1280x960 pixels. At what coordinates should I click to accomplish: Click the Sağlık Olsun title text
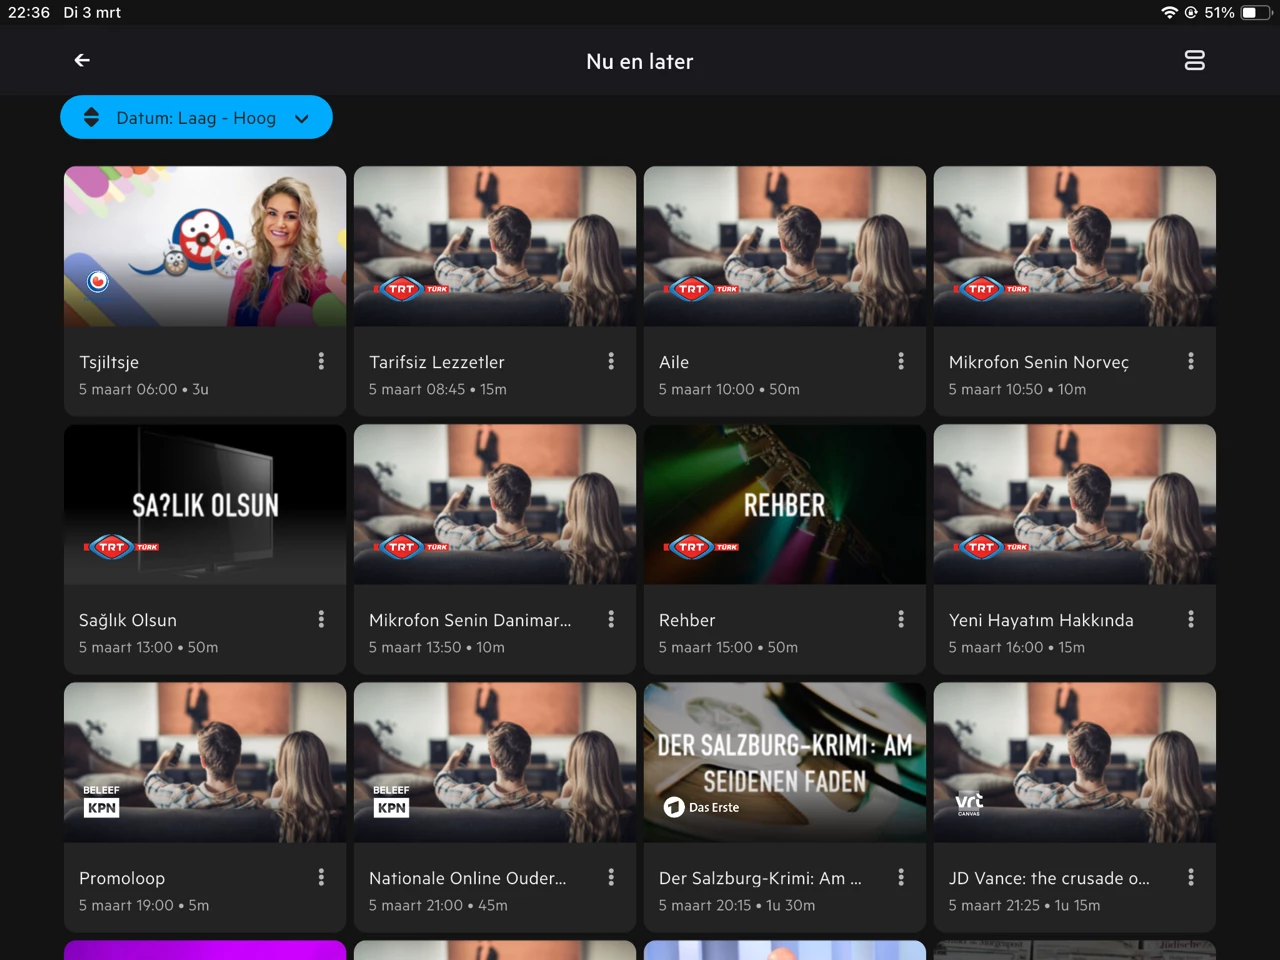128,620
